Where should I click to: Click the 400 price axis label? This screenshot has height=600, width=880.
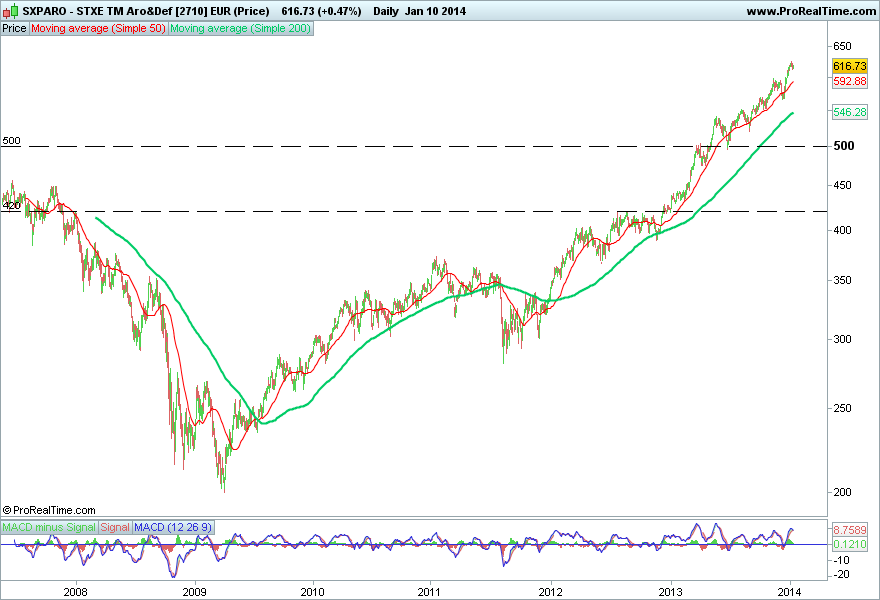tap(842, 230)
